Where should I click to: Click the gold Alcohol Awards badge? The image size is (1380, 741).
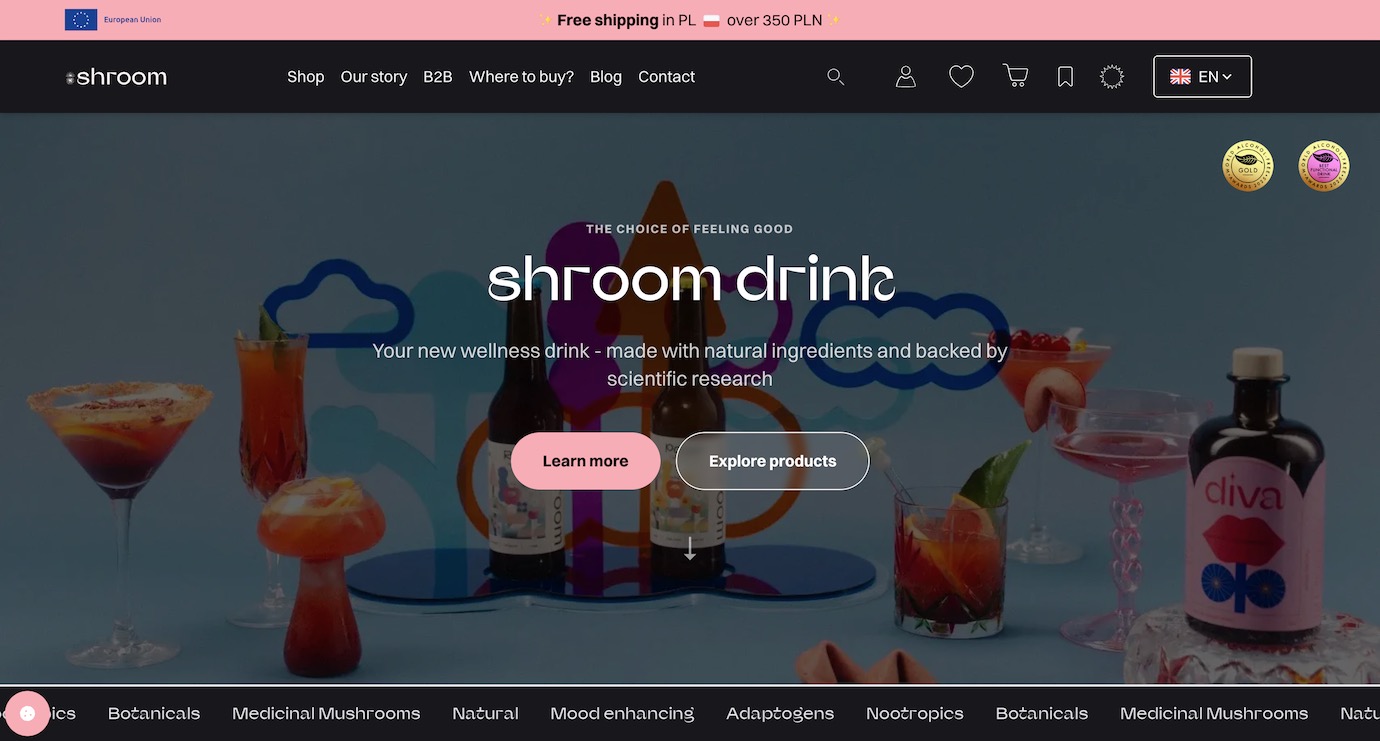tap(1247, 165)
